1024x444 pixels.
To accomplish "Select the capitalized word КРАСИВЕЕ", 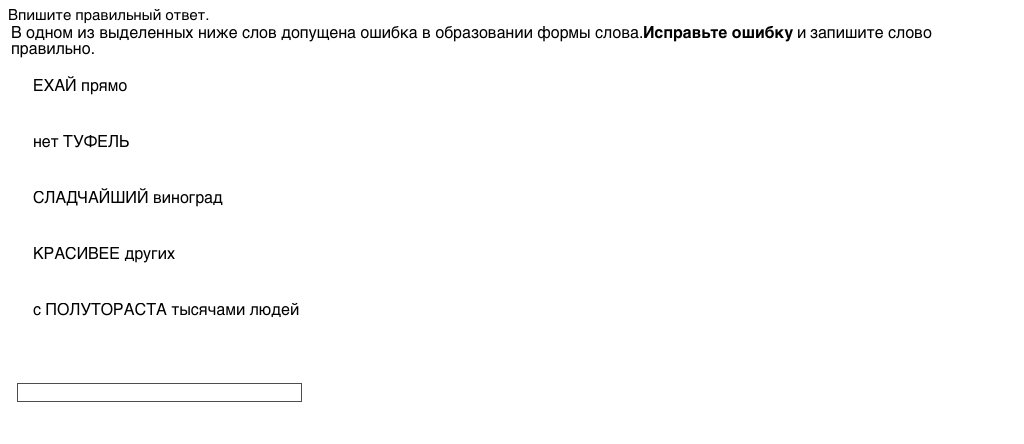I will tap(76, 254).
